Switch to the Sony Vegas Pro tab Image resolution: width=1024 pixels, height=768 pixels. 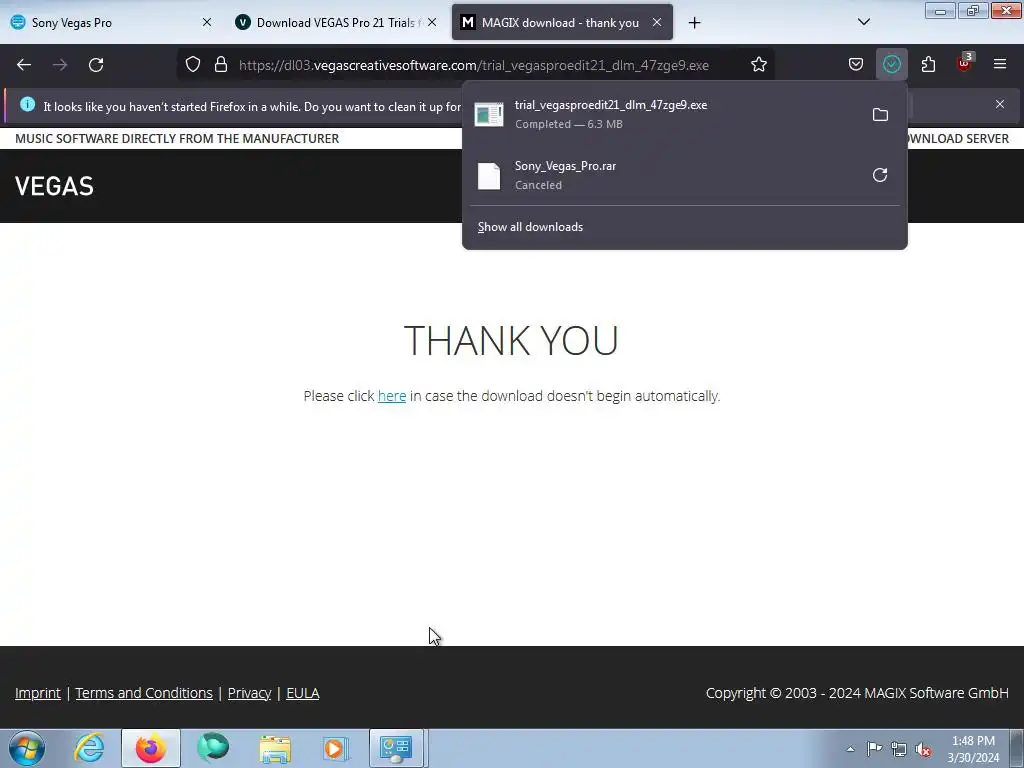click(x=112, y=23)
